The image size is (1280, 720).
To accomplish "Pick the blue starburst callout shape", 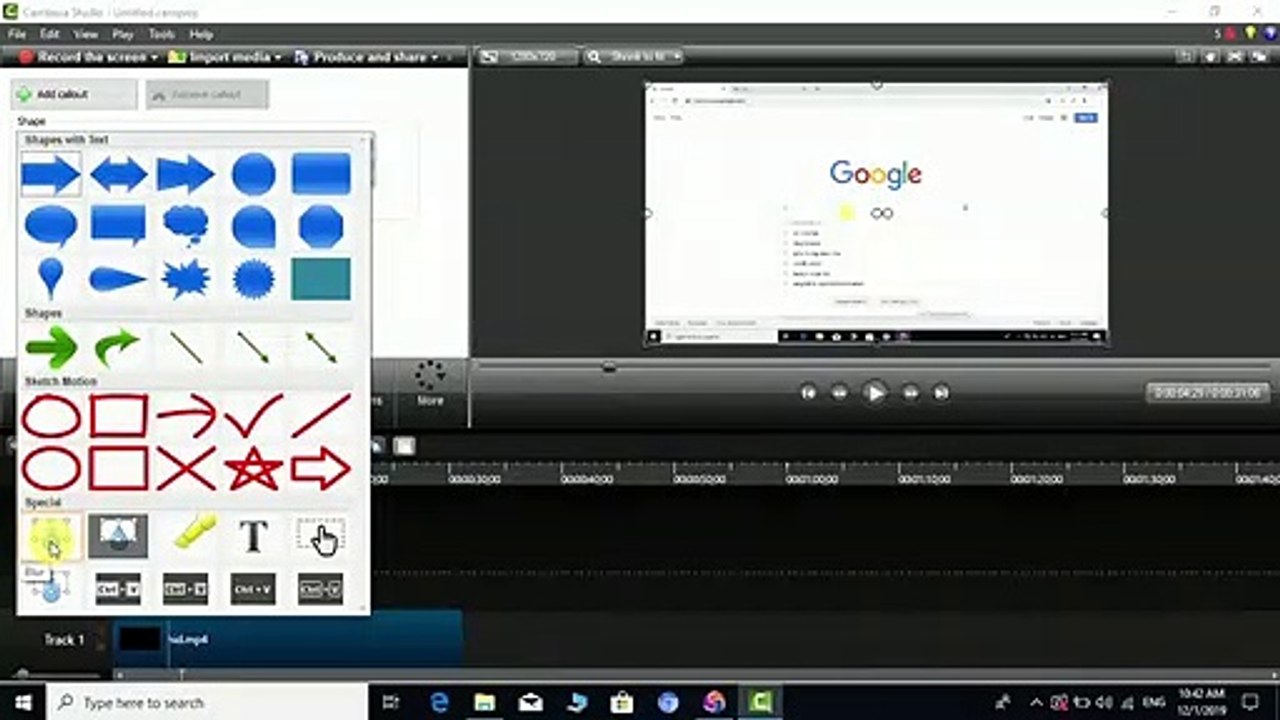I will click(x=186, y=279).
